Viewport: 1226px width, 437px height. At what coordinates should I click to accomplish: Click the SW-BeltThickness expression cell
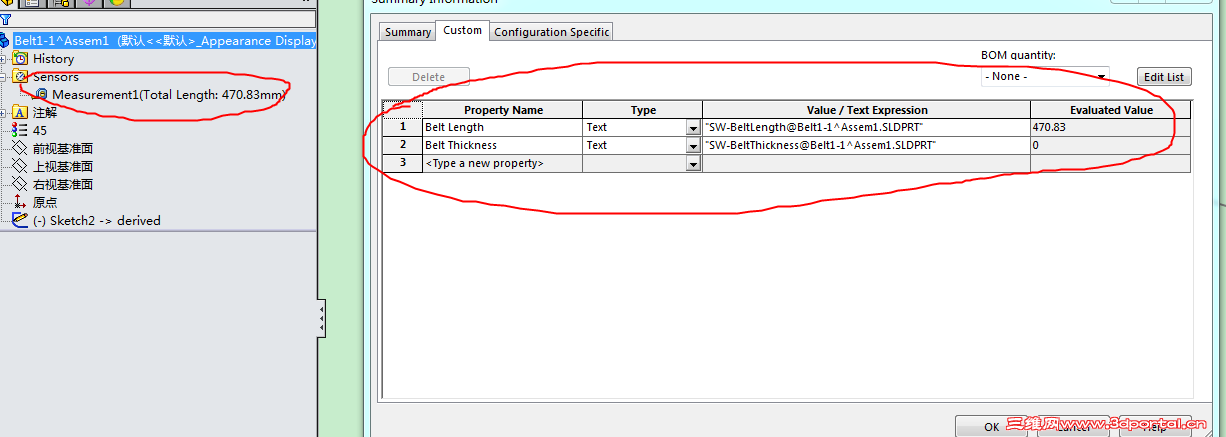(867, 145)
